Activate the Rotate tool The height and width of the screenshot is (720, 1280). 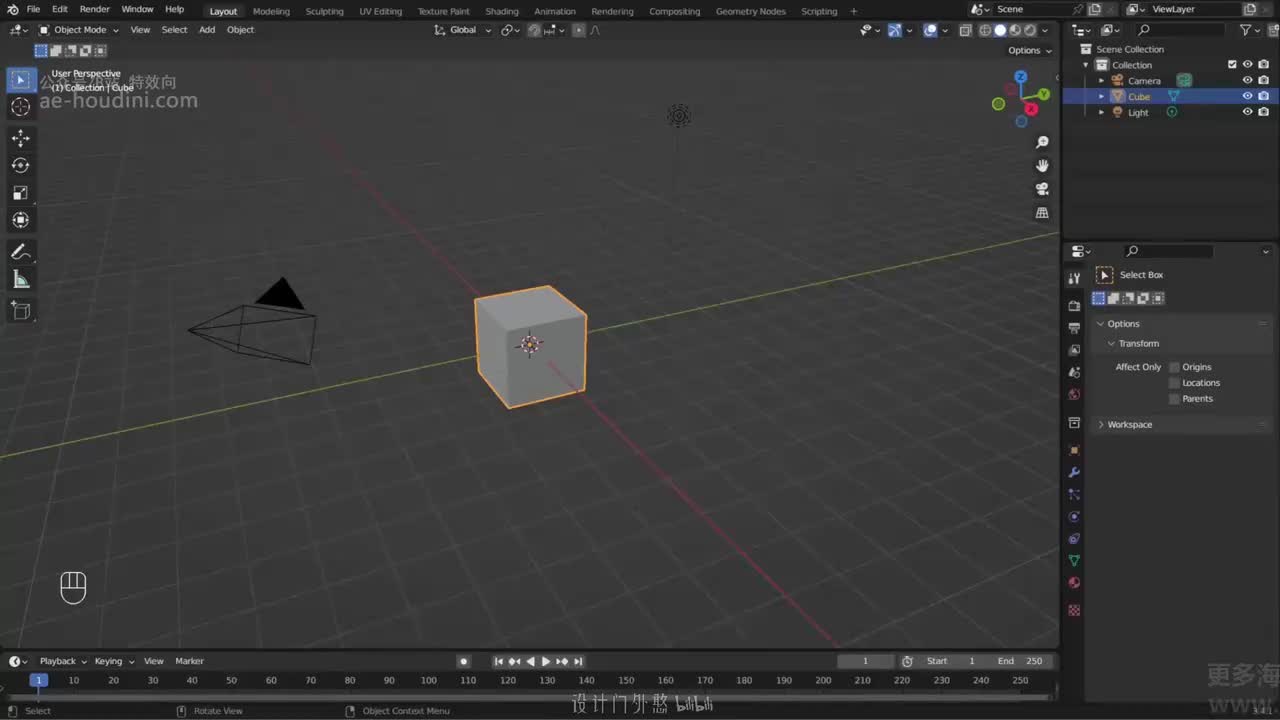(20, 165)
